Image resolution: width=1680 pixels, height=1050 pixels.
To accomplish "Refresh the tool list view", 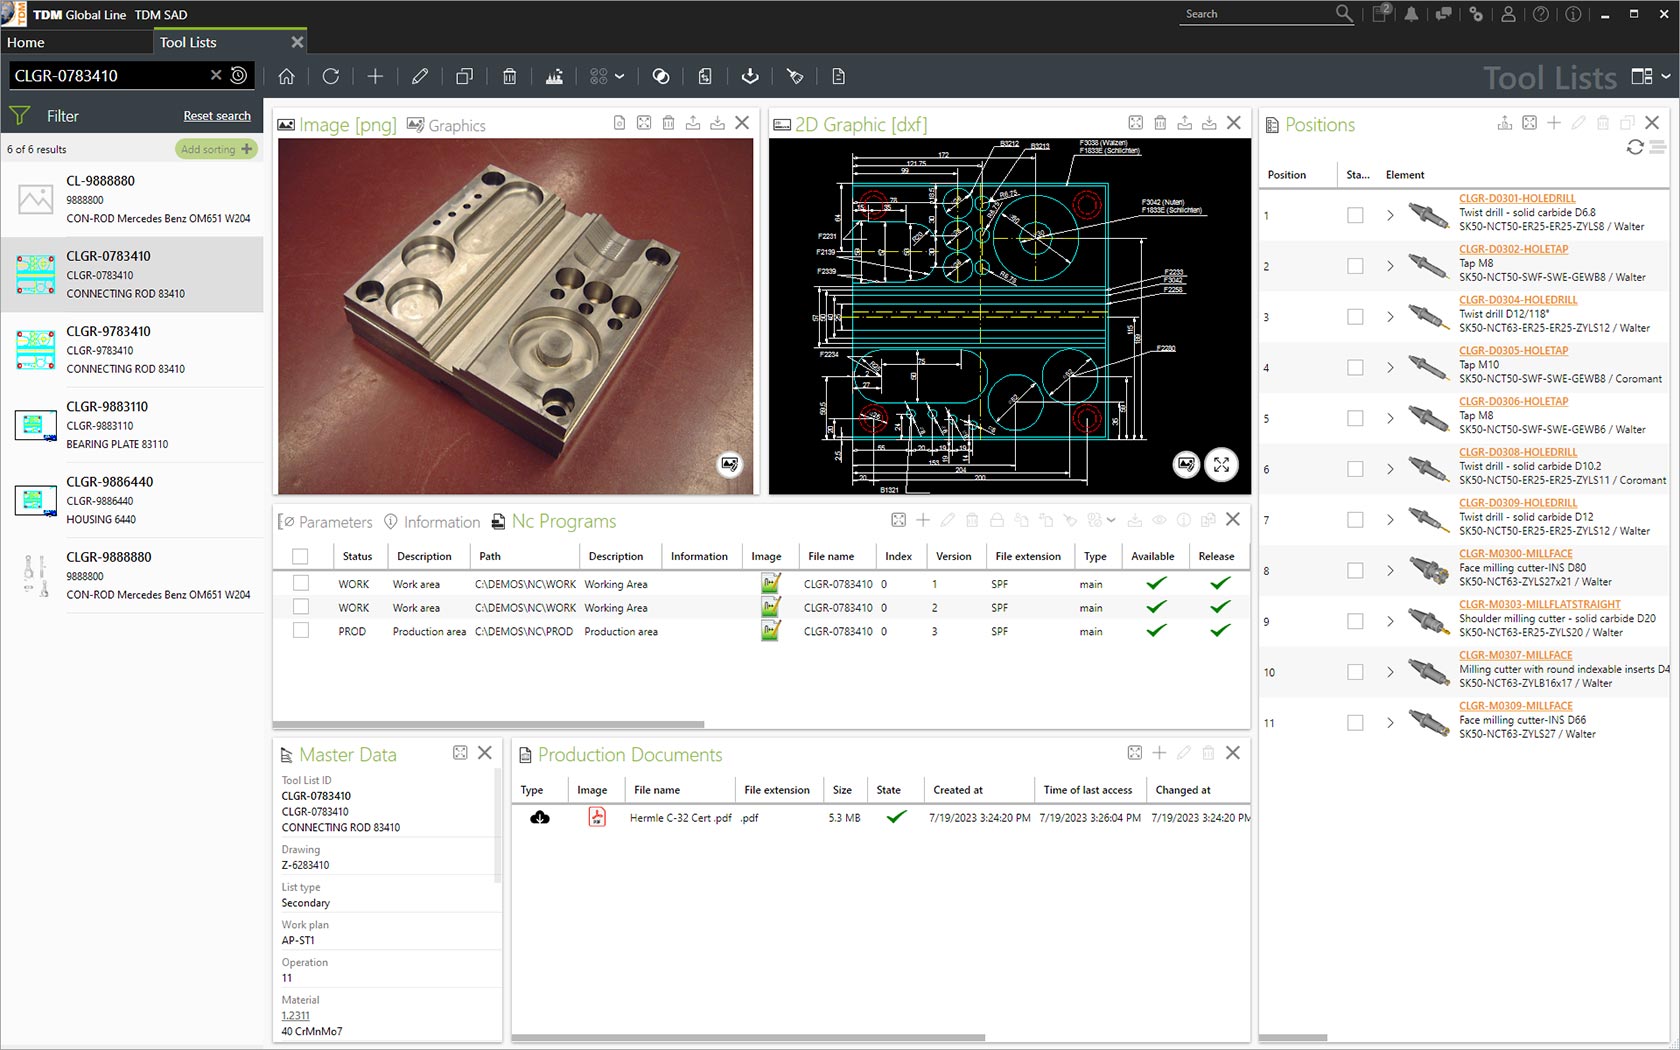I will (x=331, y=76).
